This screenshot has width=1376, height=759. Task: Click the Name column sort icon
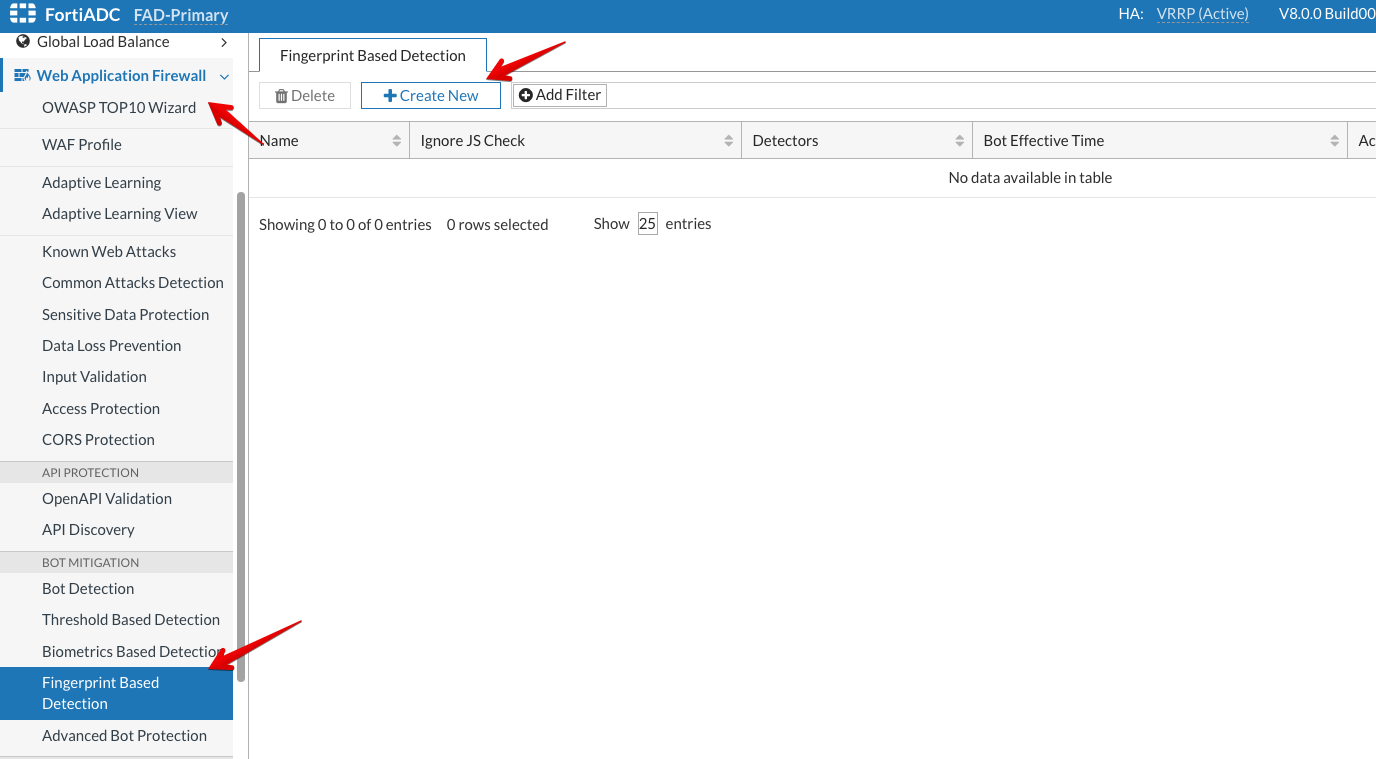397,141
